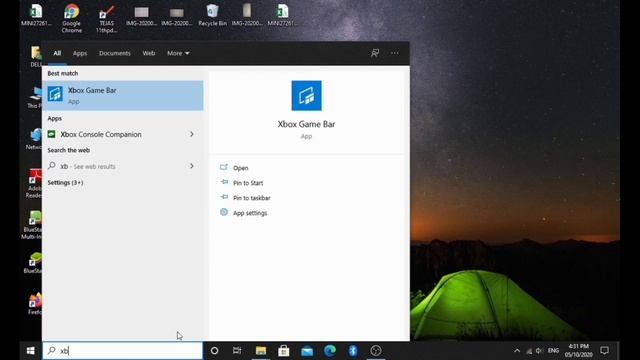
Task: Open the Mail app taskbar icon
Action: [x=307, y=351]
